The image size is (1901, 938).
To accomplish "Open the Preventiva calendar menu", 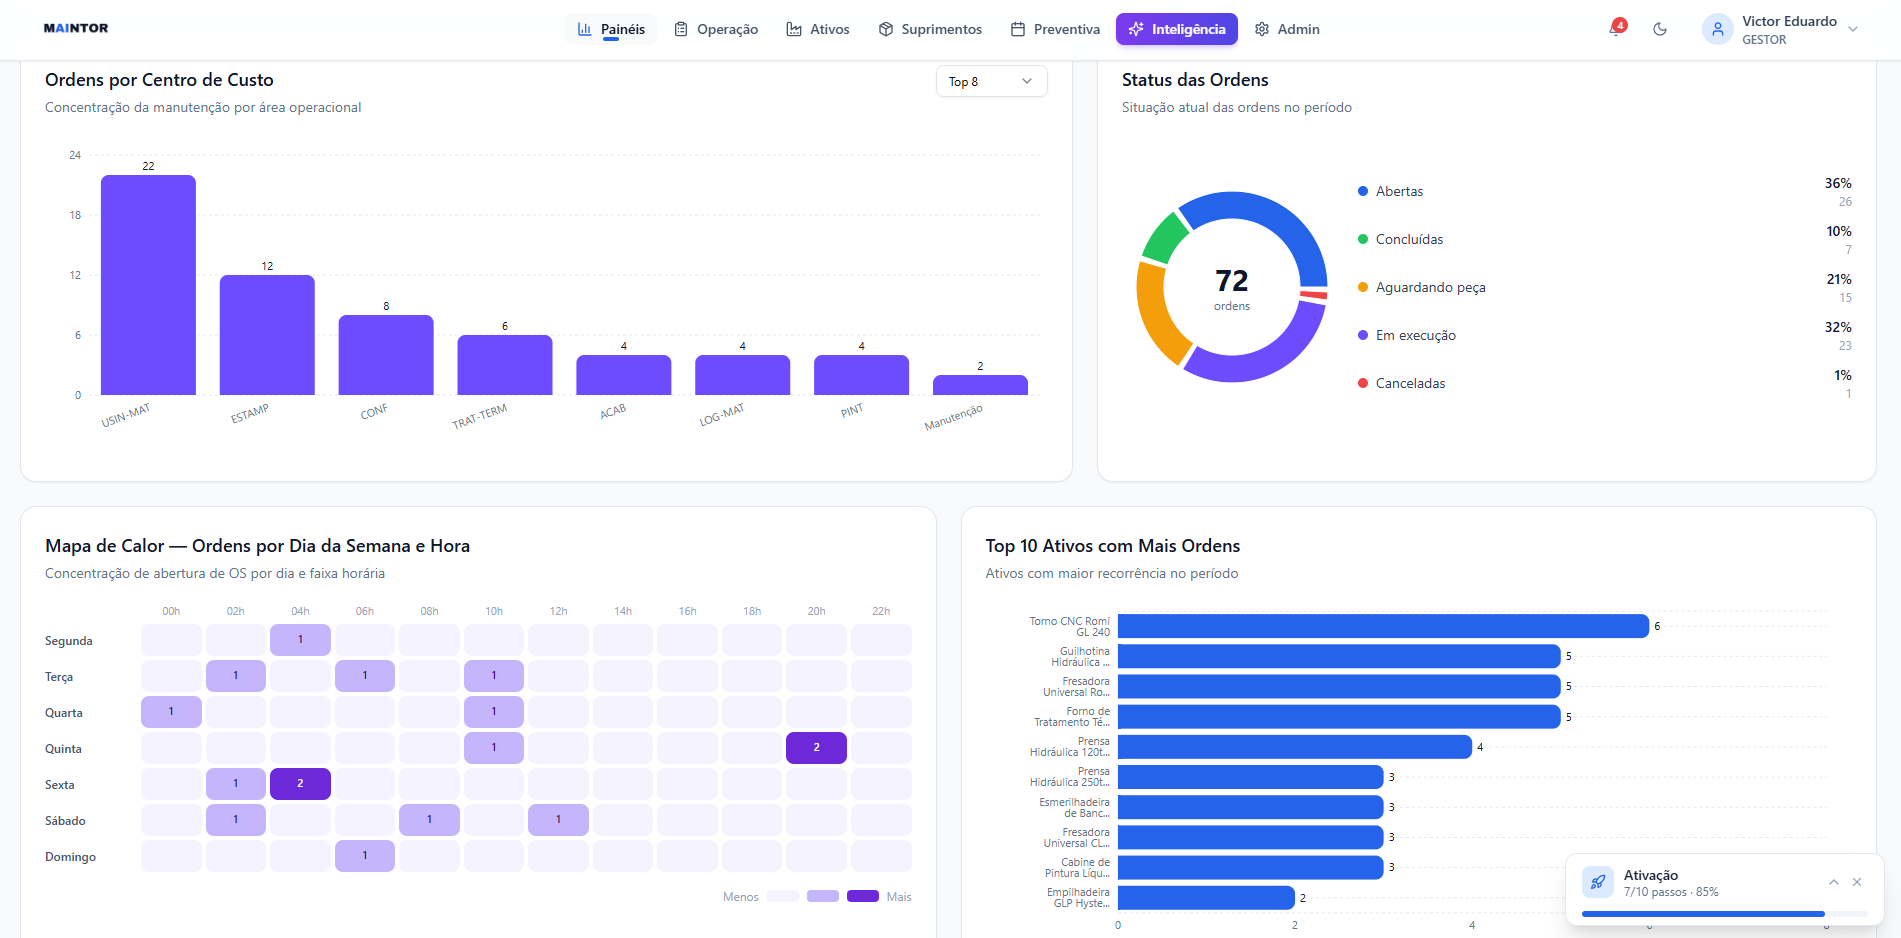I will coord(1055,29).
